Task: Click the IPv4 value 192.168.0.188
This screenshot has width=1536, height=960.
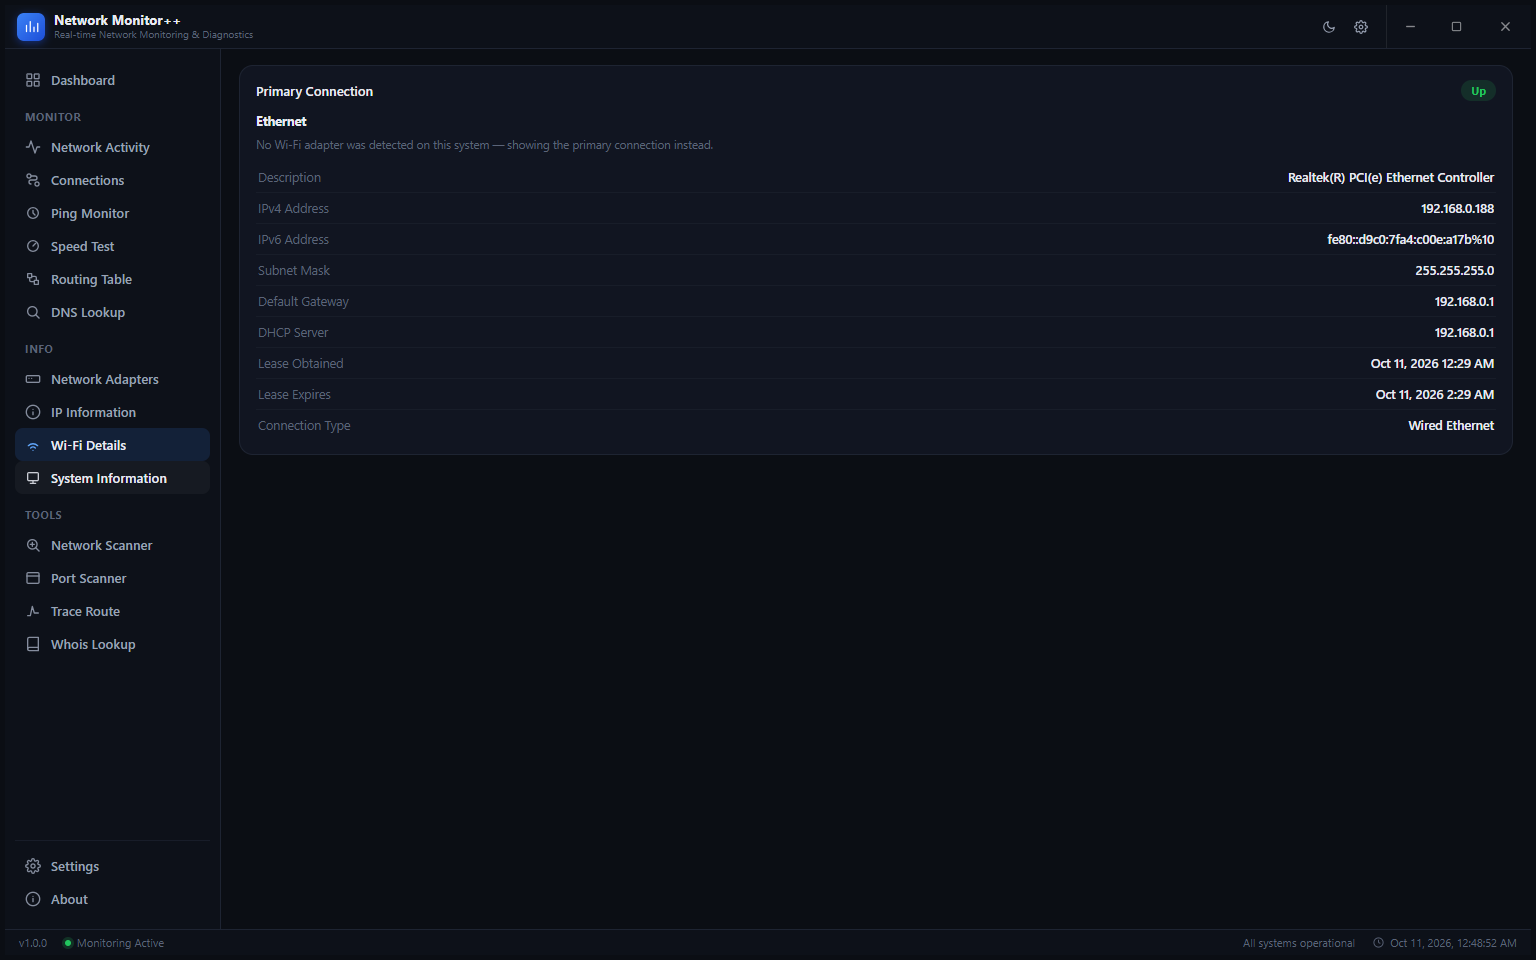Action: 1457,209
